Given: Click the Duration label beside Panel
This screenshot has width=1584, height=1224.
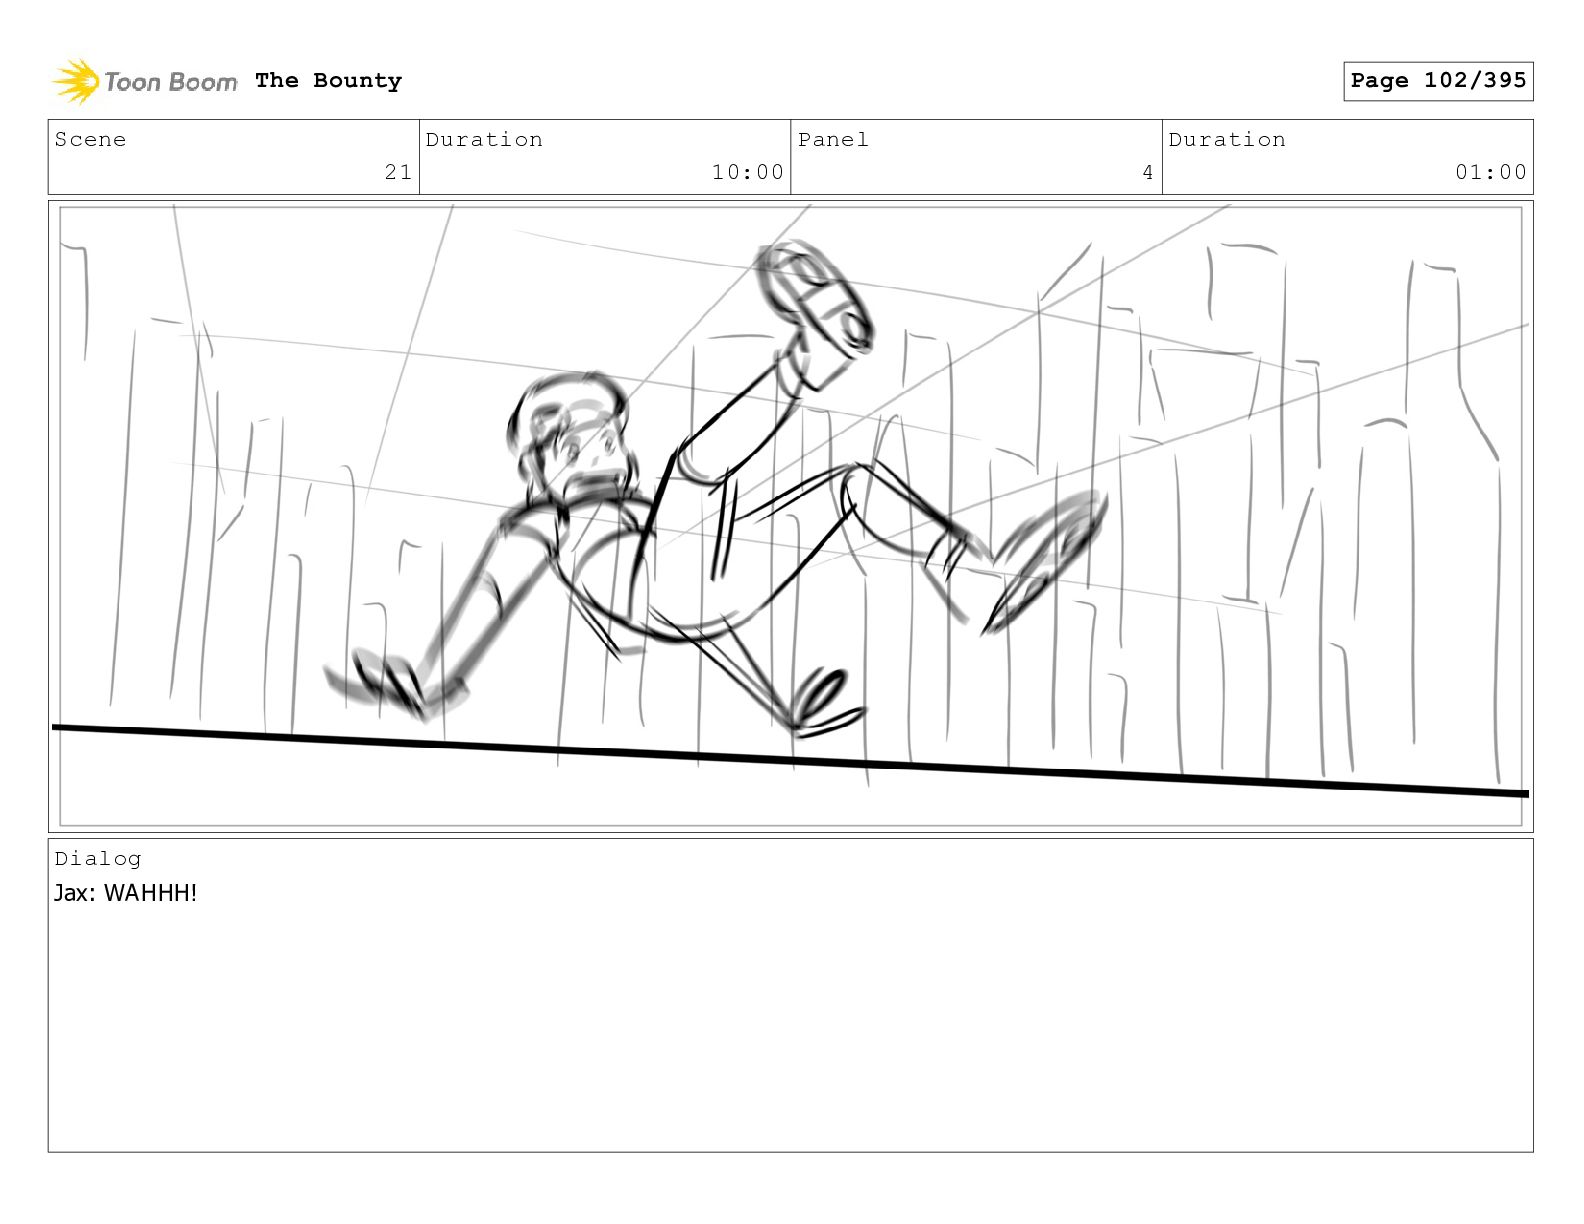Looking at the screenshot, I should point(1227,140).
